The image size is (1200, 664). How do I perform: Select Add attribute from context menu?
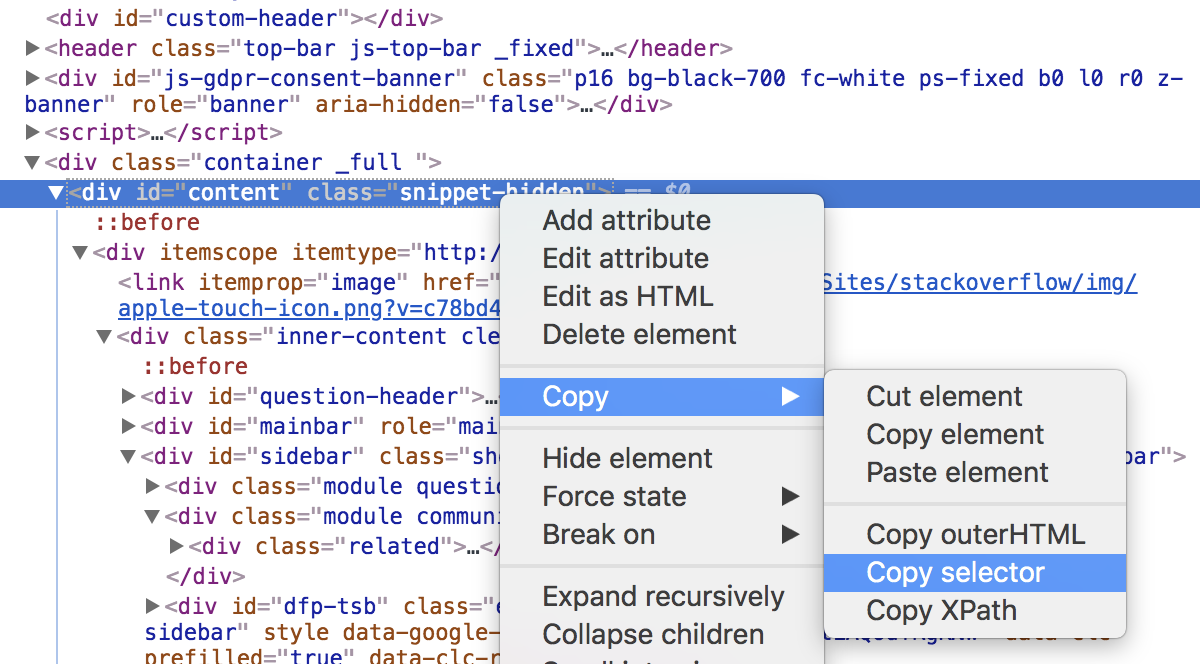tap(626, 221)
